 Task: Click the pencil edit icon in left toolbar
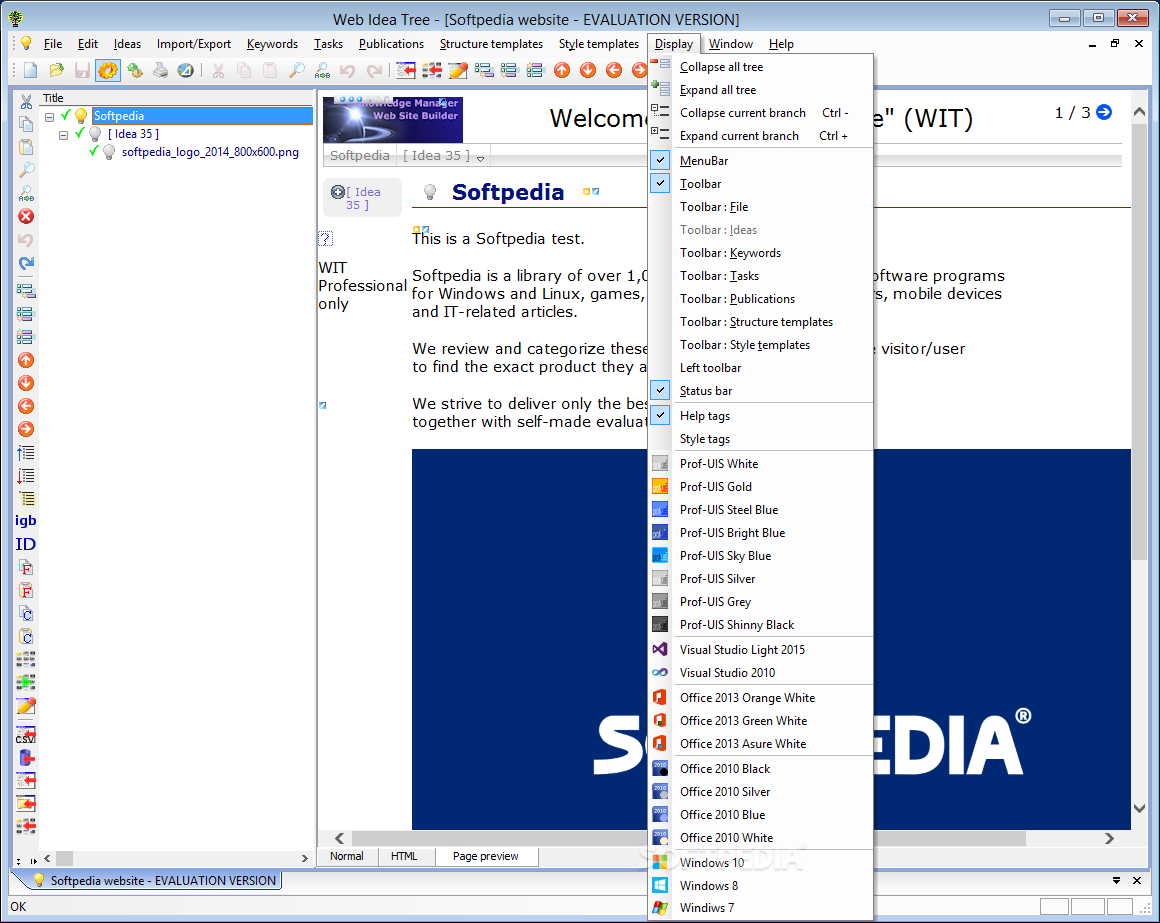point(26,706)
